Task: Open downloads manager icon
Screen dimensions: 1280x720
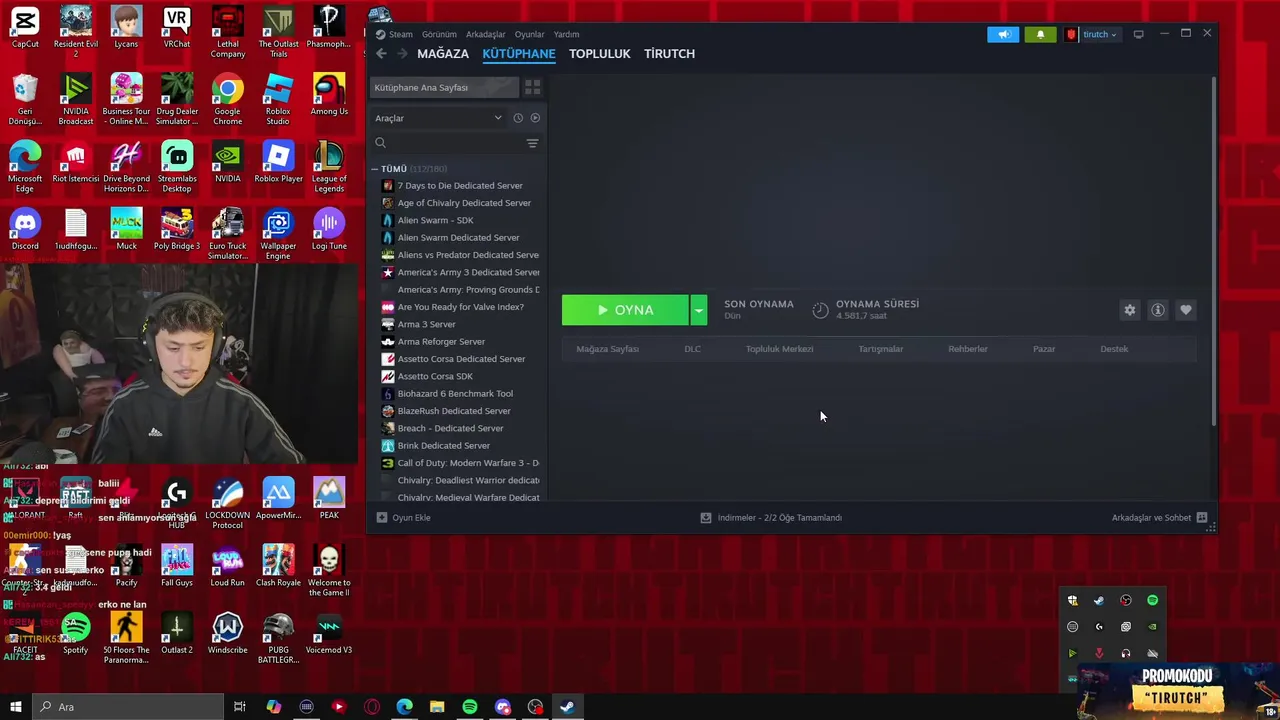Action: point(706,518)
